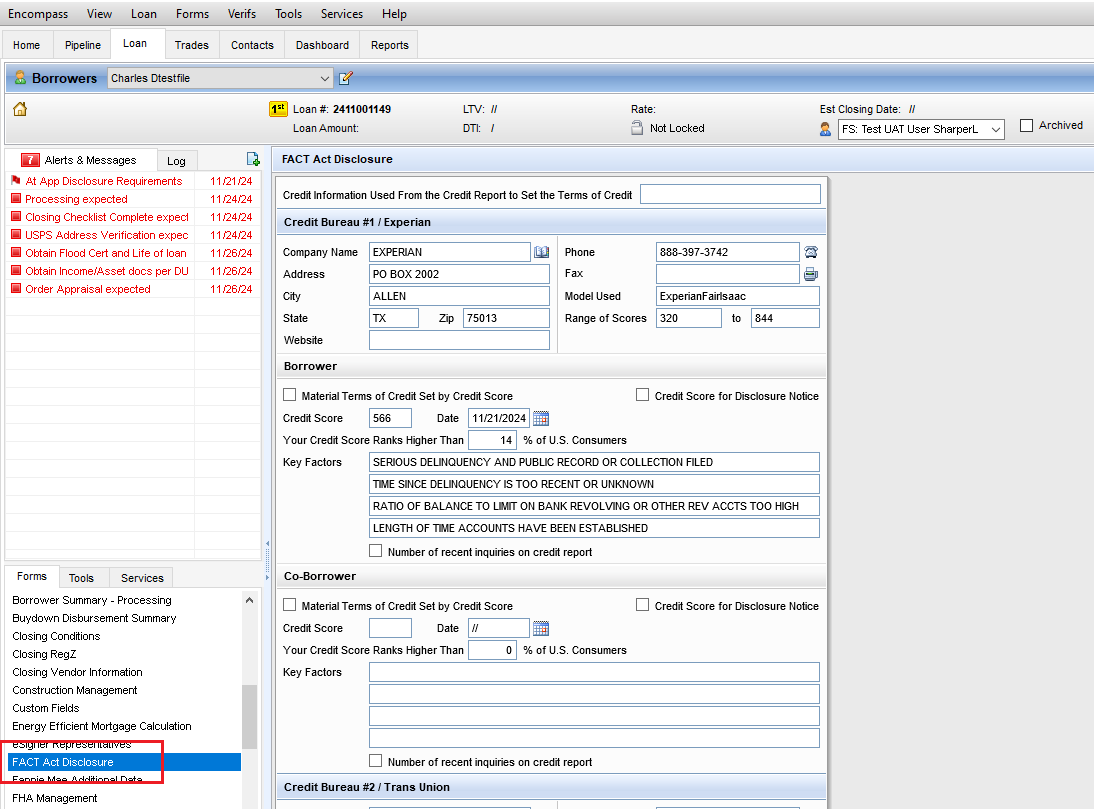
Task: Switch to the lower Services tab
Action: click(142, 577)
